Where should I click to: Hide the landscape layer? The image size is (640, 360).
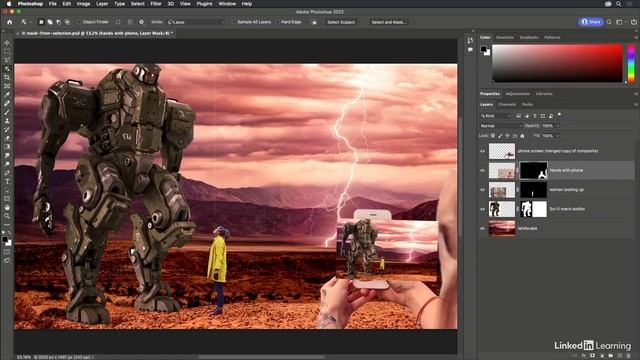tap(482, 229)
